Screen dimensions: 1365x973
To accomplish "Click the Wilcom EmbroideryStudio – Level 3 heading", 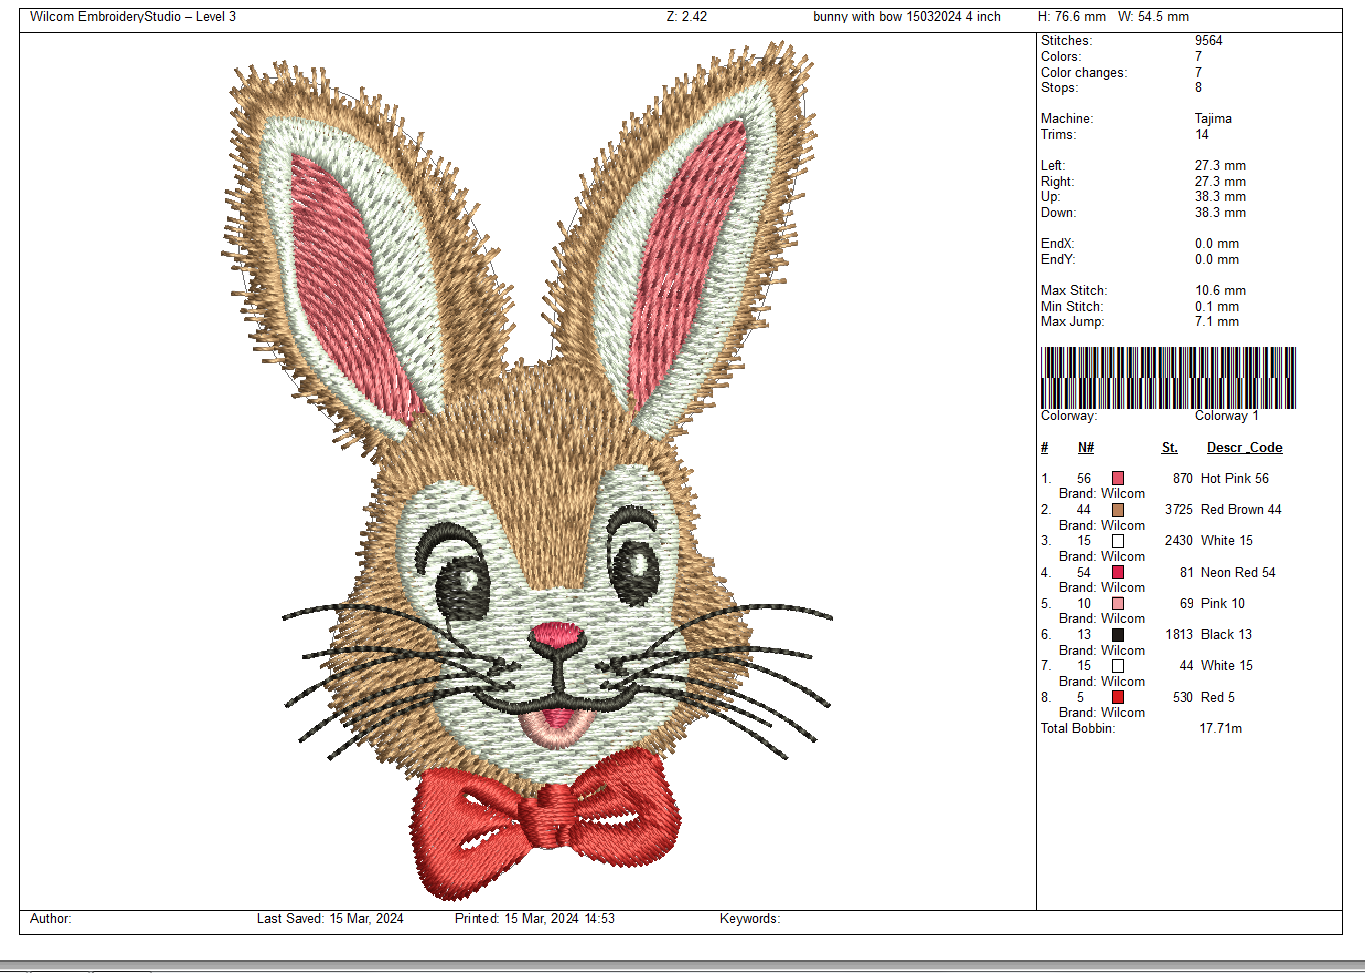I will coord(133,17).
